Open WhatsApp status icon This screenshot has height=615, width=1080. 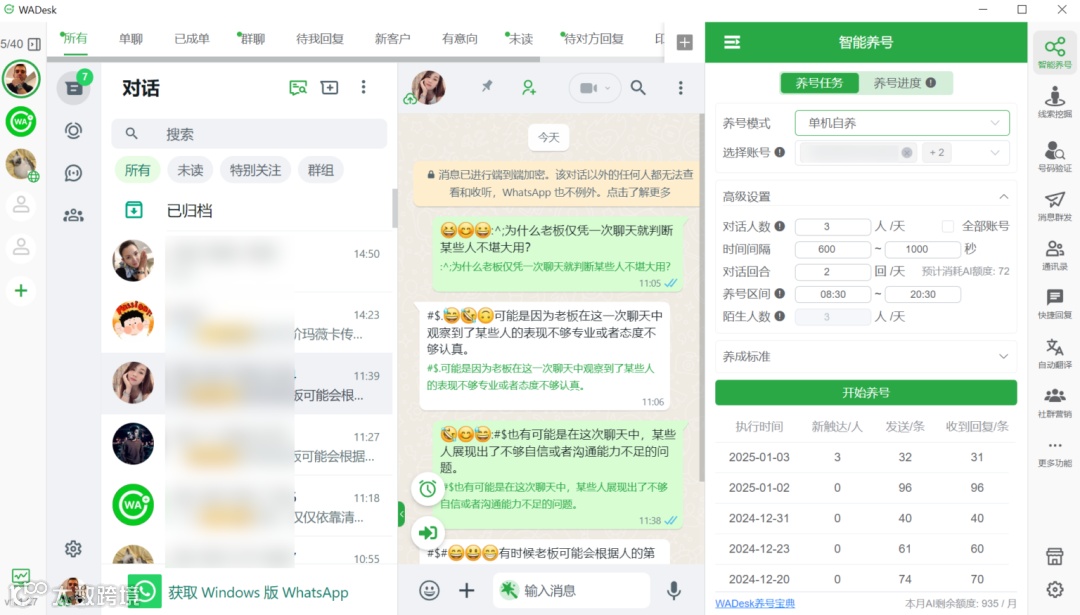coord(73,130)
